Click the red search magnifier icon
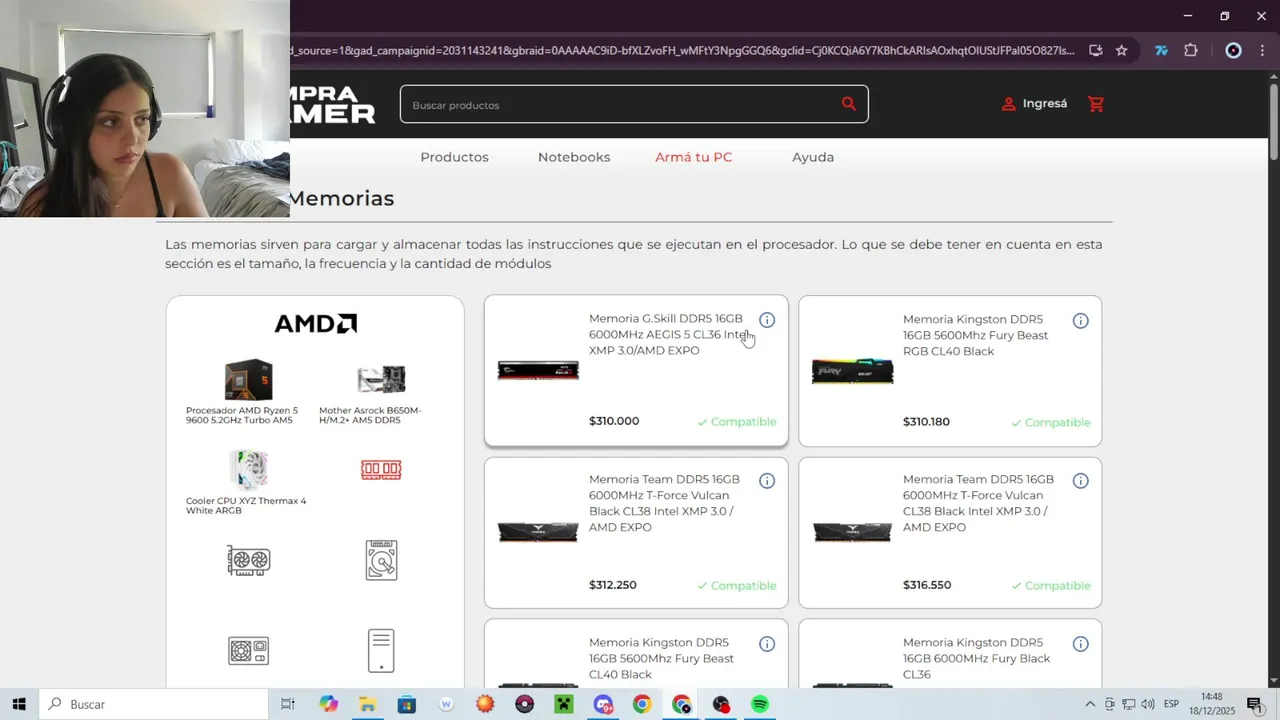1280x720 pixels. (x=849, y=103)
